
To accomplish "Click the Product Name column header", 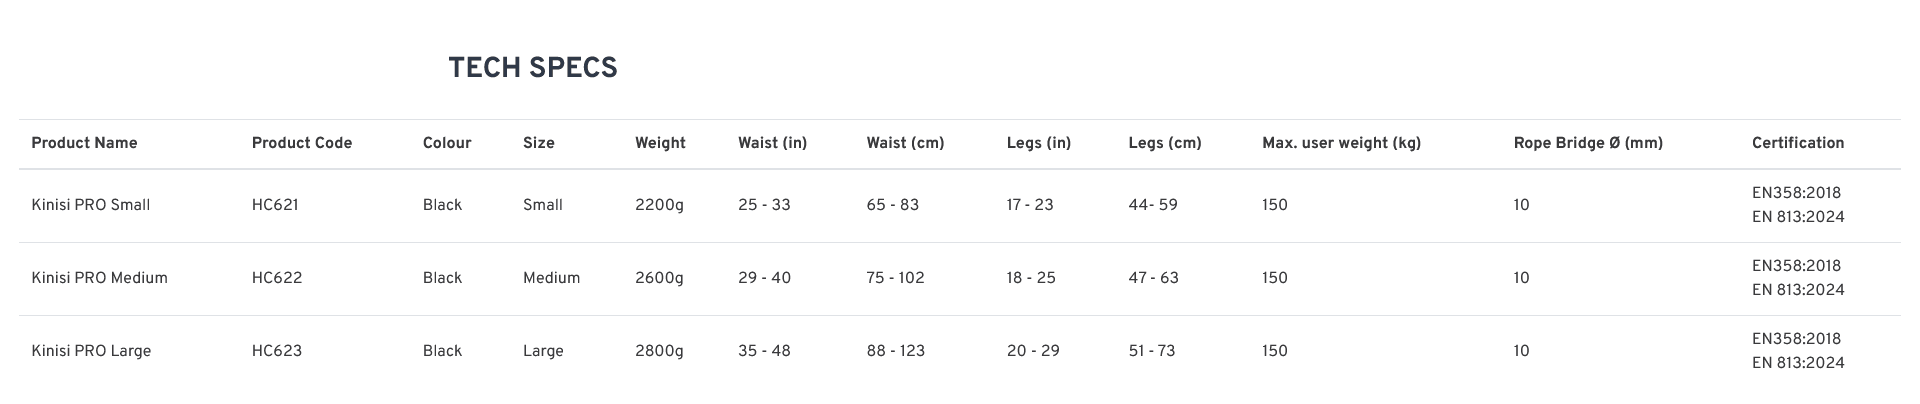I will point(84,143).
